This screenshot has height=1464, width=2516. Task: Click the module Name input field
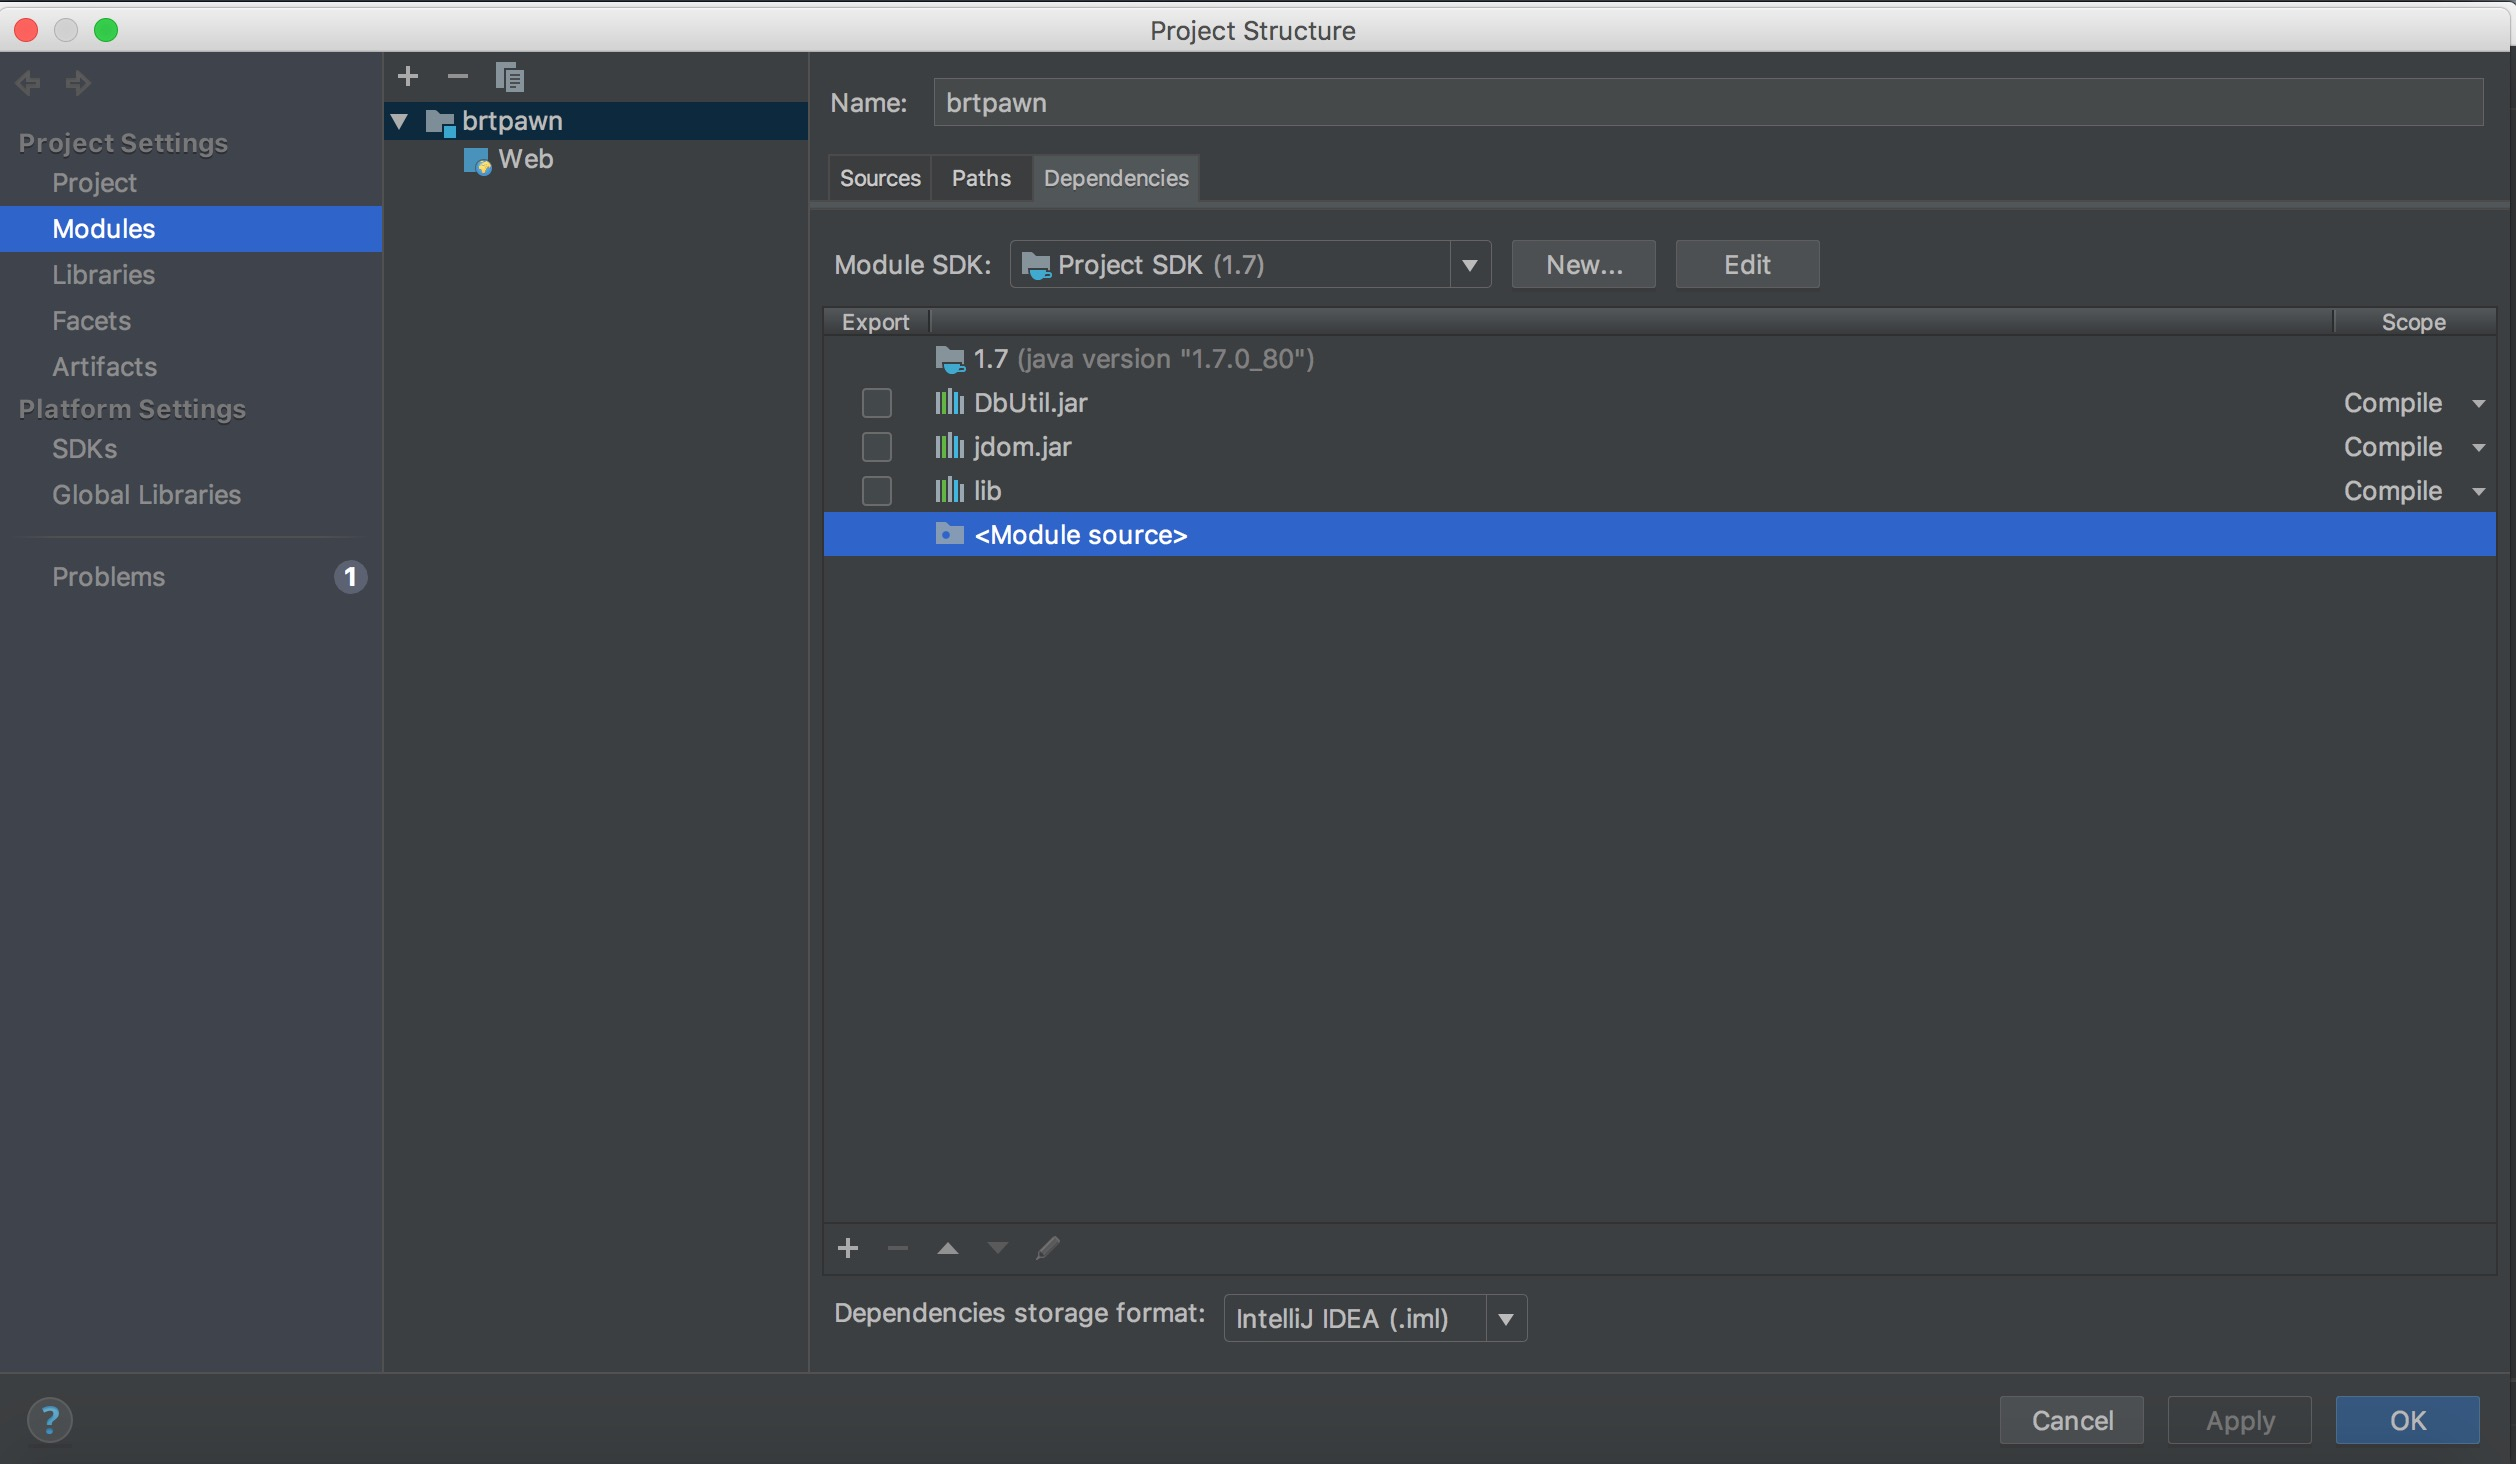pos(1707,103)
